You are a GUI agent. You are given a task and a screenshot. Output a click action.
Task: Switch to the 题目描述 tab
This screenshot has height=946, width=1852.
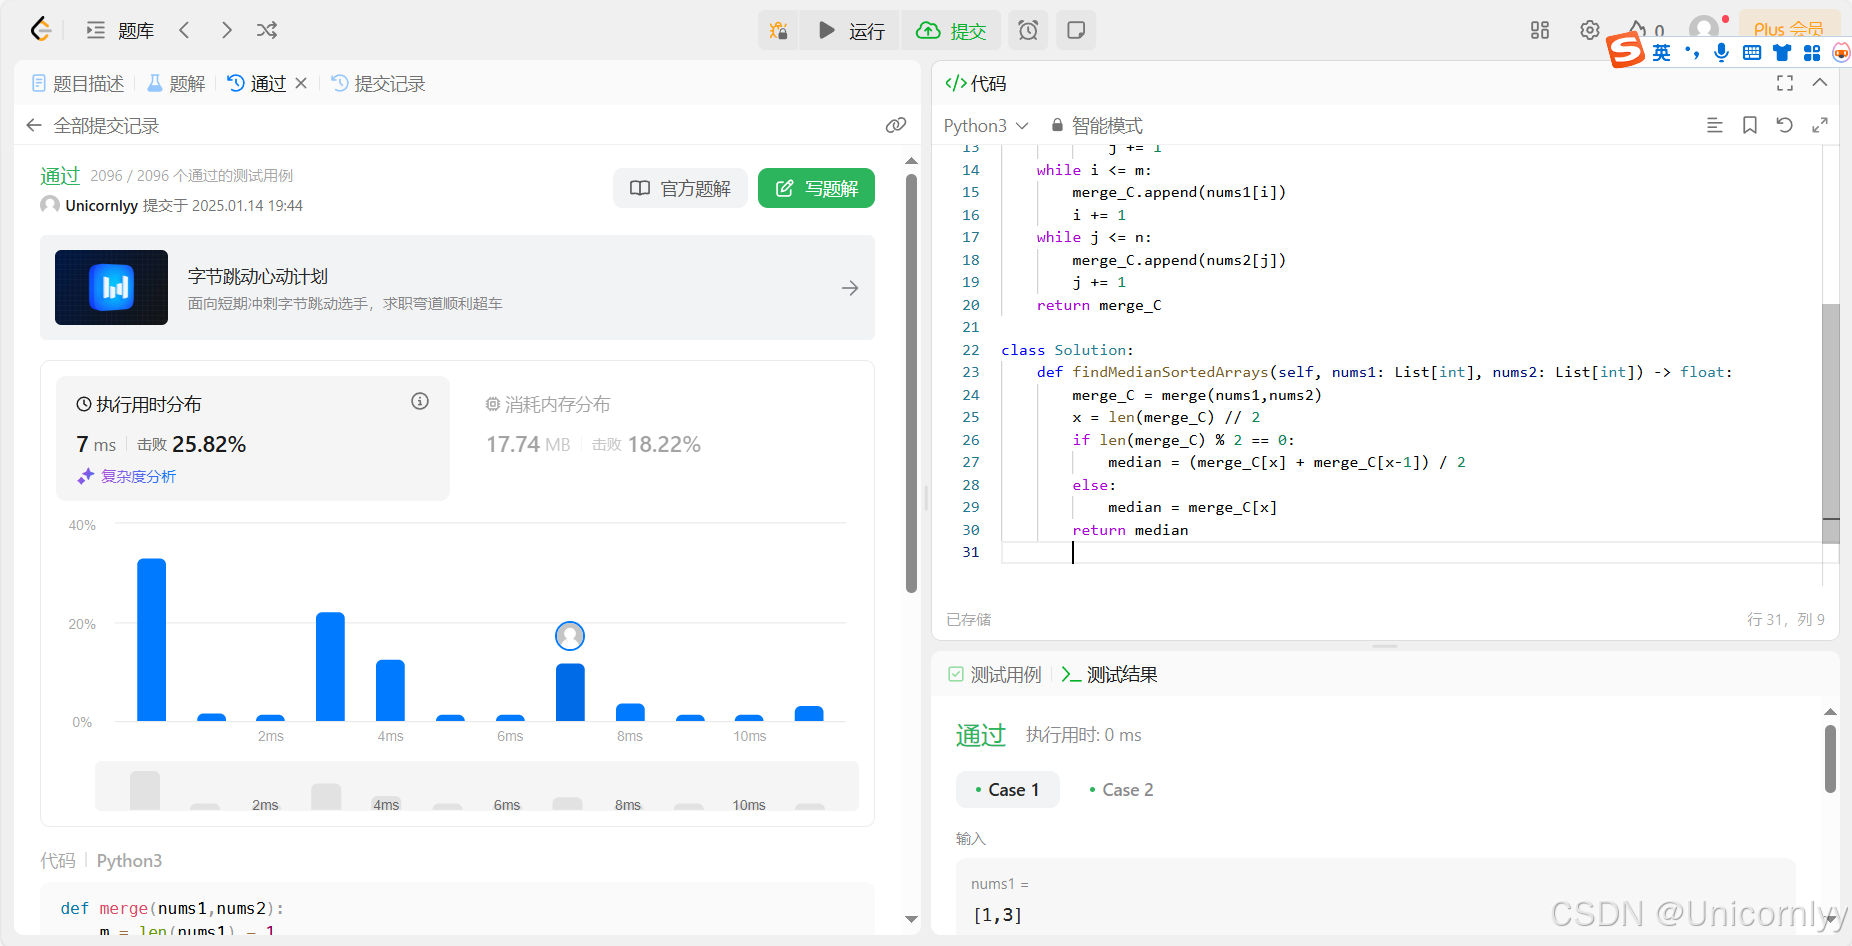tap(78, 84)
